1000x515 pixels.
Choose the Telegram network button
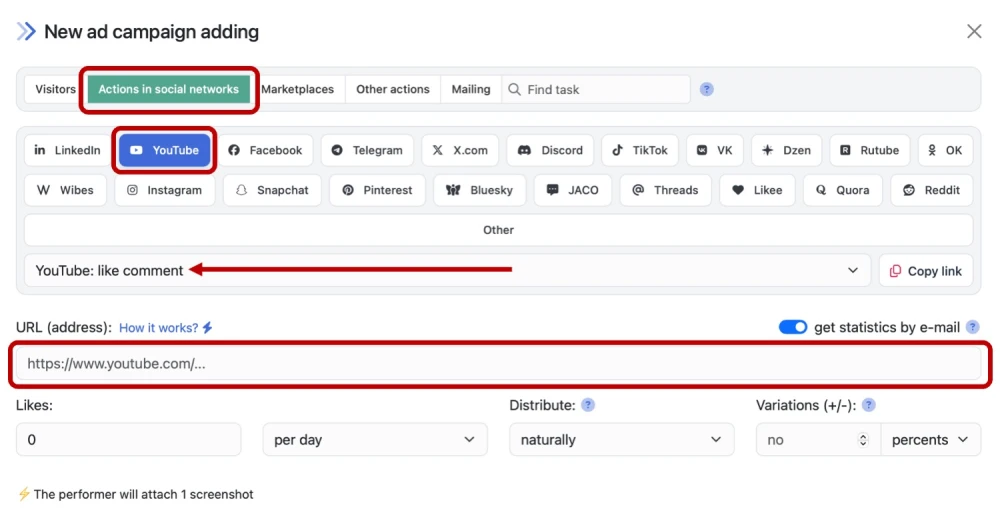(x=367, y=150)
